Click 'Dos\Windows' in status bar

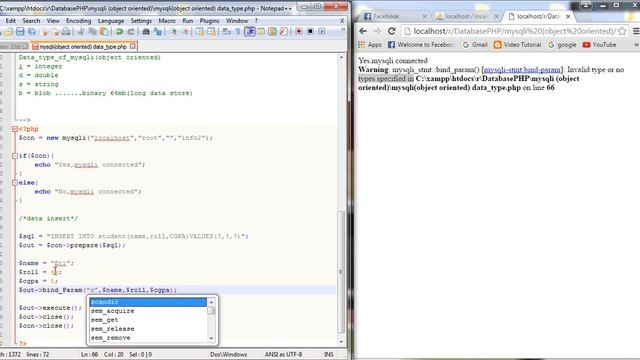point(229,354)
